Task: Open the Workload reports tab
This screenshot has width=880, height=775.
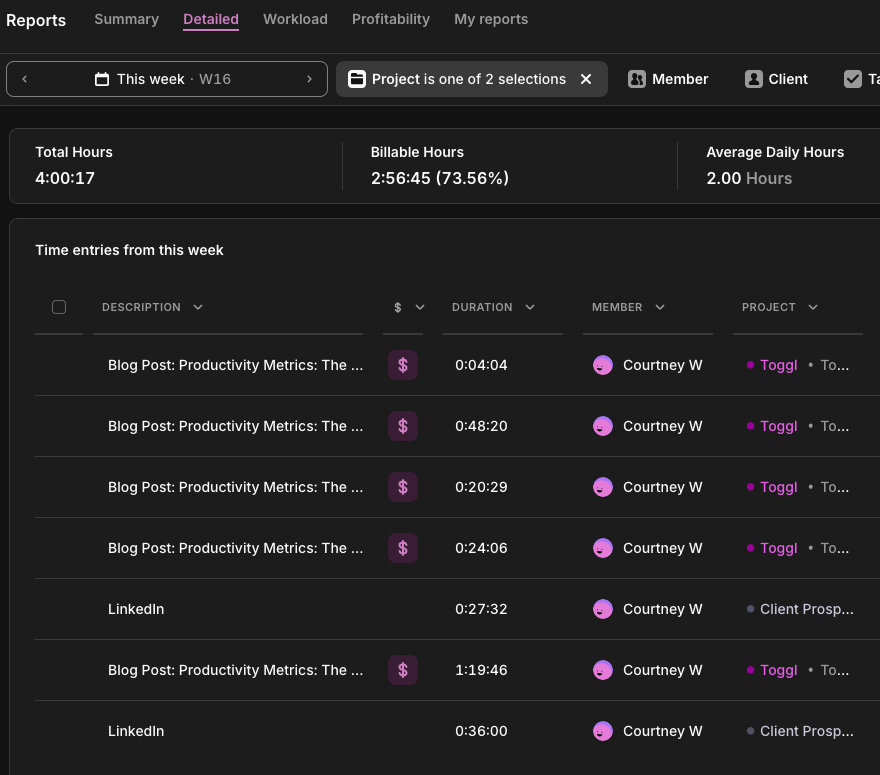Action: 295,19
